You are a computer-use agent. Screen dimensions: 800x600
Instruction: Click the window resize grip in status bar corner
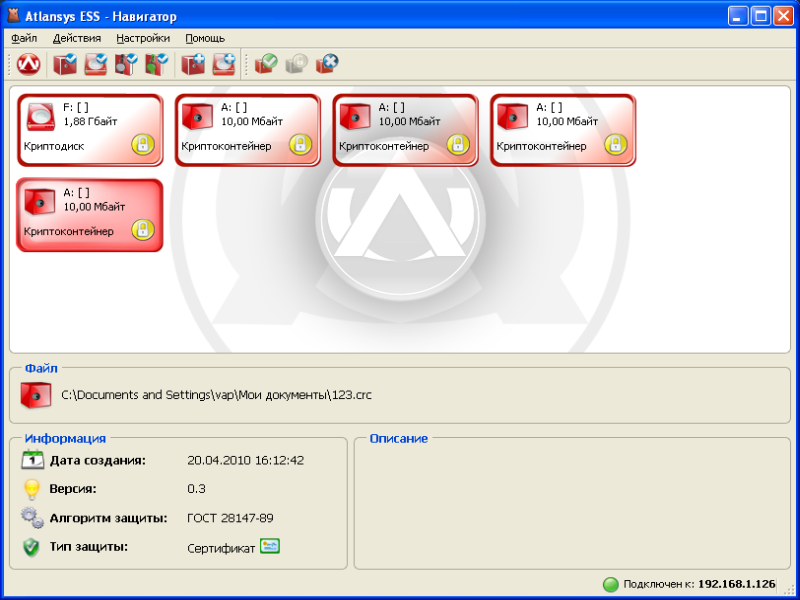click(x=787, y=588)
